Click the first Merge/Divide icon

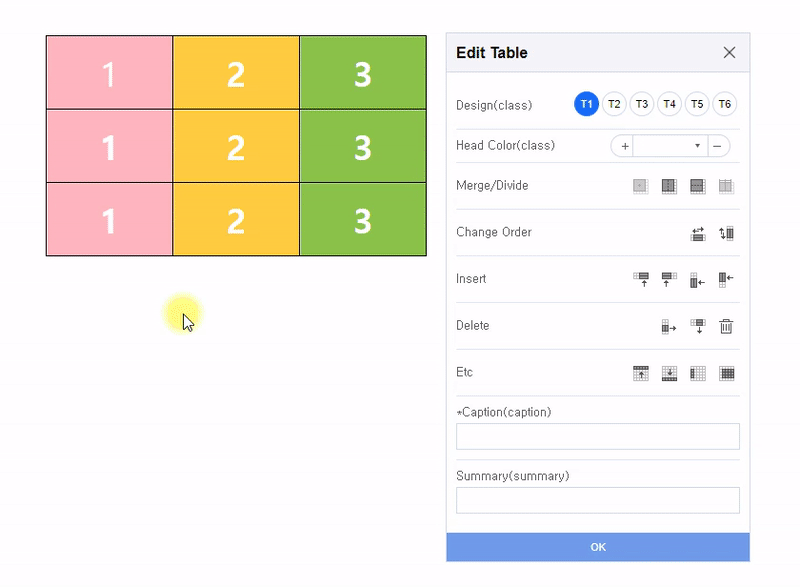[640, 186]
